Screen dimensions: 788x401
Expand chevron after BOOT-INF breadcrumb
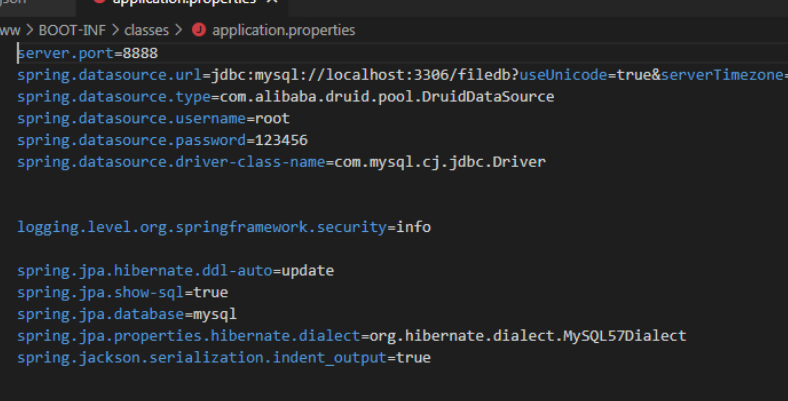pyautogui.click(x=115, y=30)
